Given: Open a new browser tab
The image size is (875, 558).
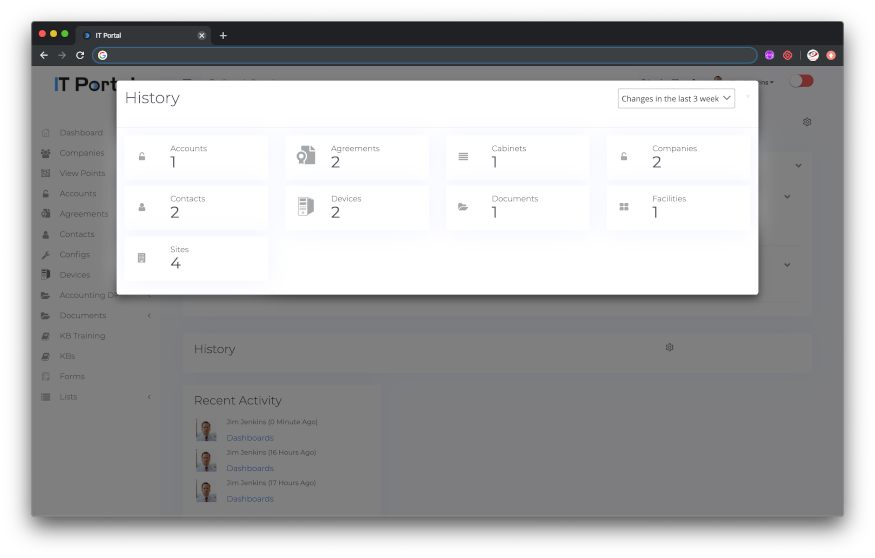Looking at the screenshot, I should tap(223, 36).
